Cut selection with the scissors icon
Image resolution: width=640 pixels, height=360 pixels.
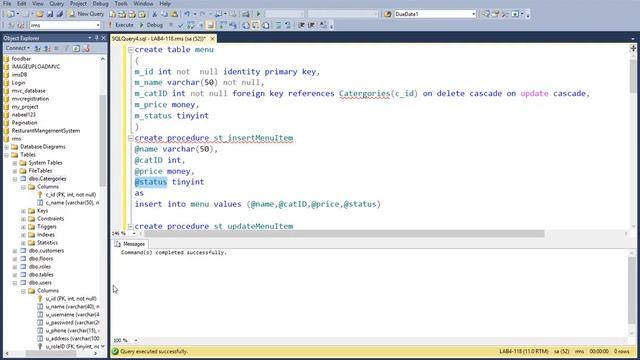[x=154, y=14]
